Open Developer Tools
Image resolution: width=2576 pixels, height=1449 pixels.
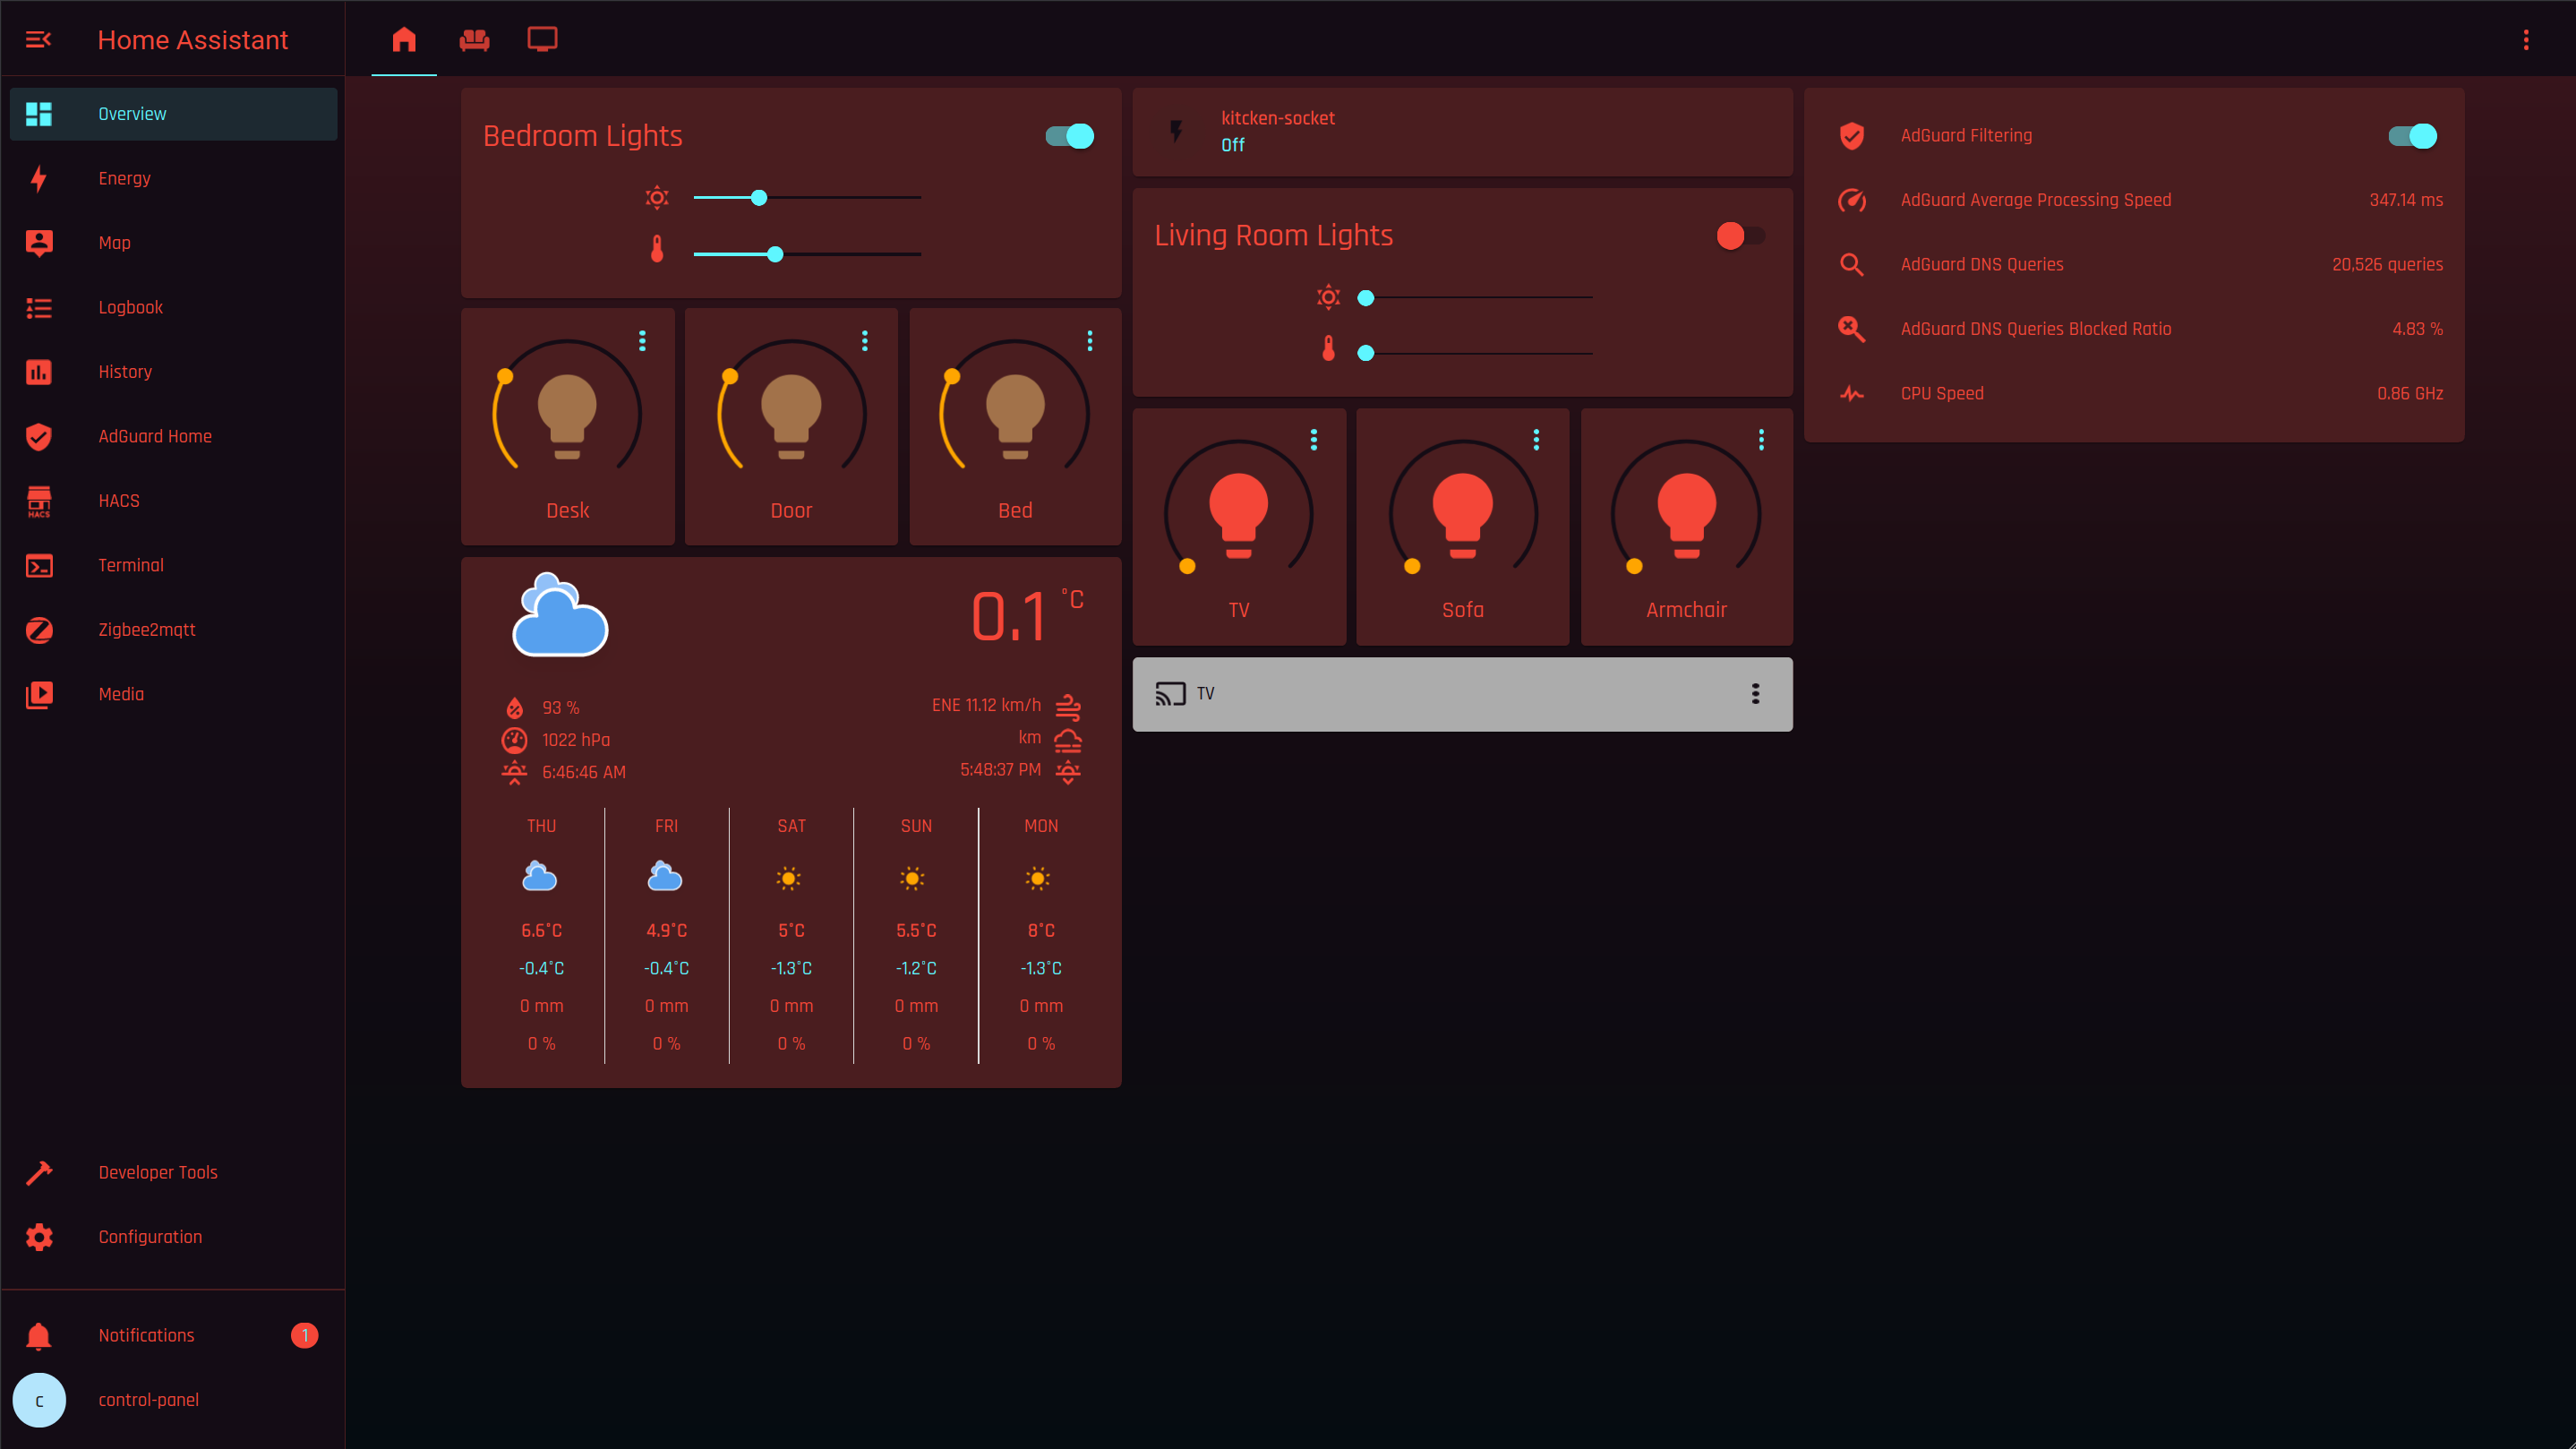click(157, 1172)
